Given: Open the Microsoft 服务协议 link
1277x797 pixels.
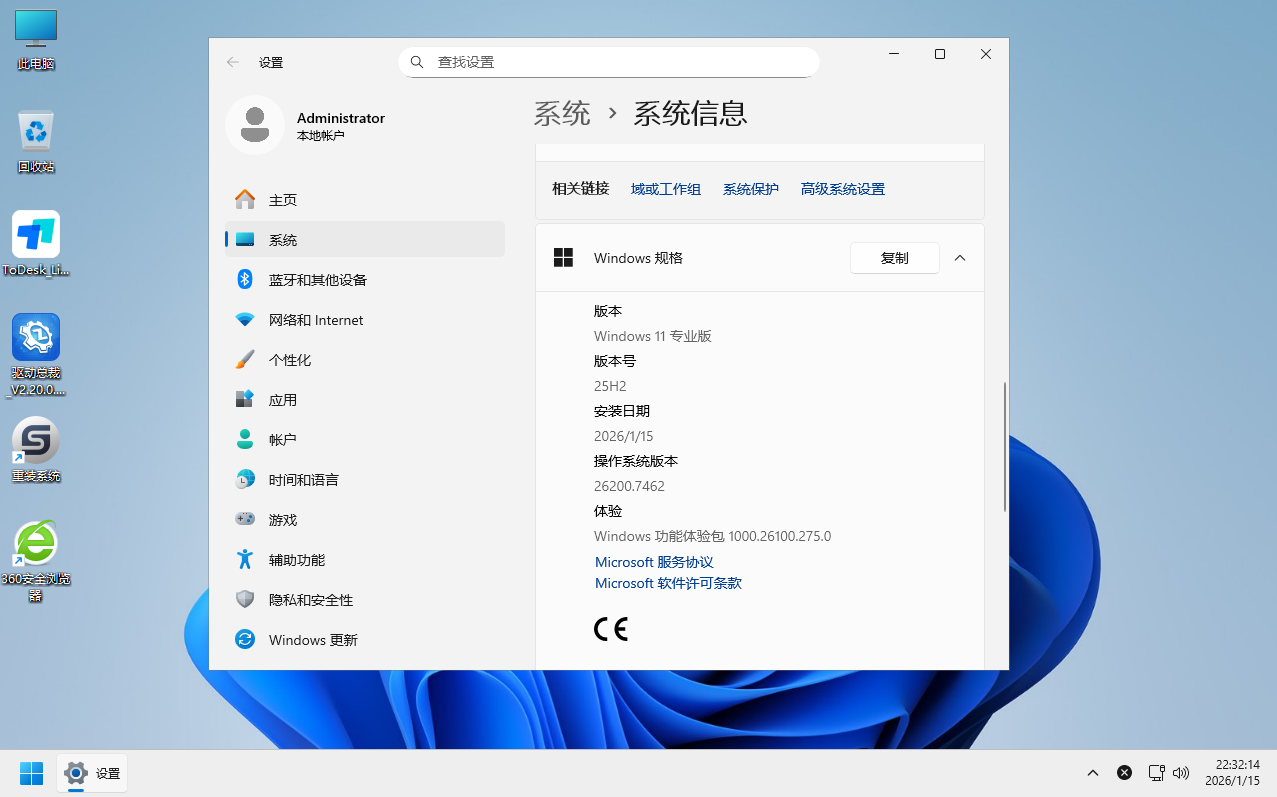Looking at the screenshot, I should click(654, 562).
